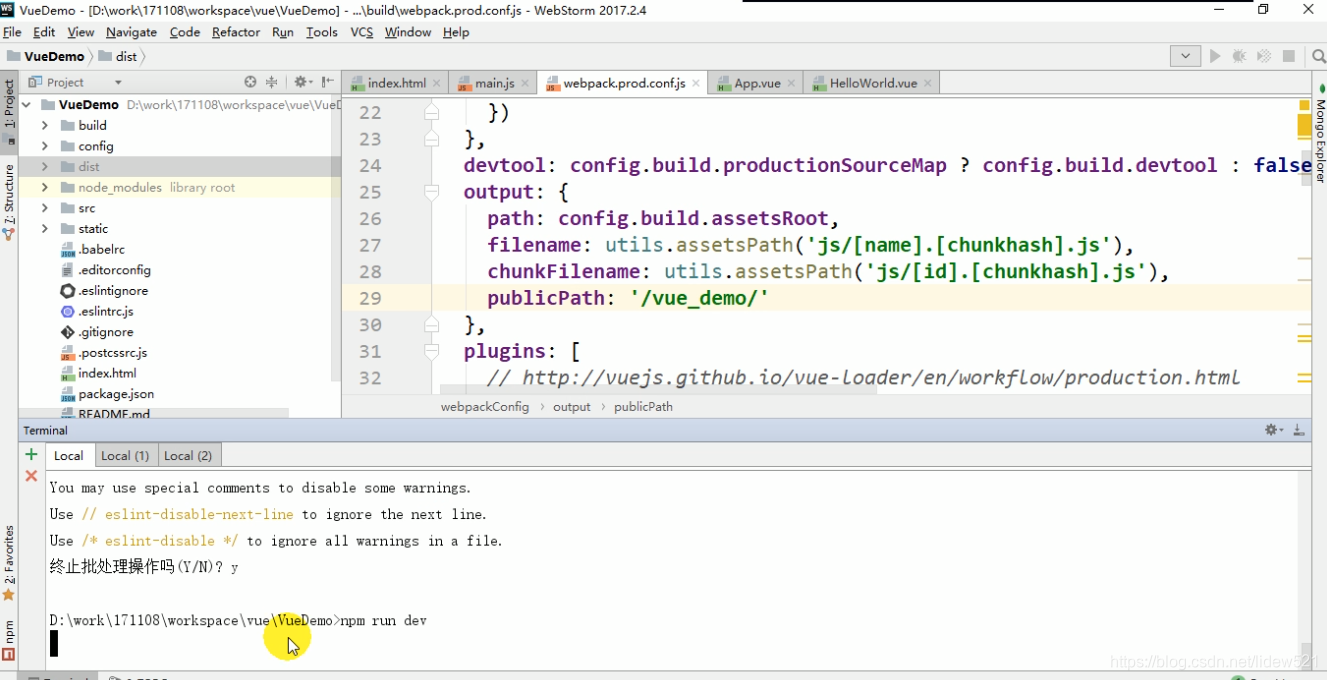Click the publicPath editor breadcrumb

tap(643, 407)
